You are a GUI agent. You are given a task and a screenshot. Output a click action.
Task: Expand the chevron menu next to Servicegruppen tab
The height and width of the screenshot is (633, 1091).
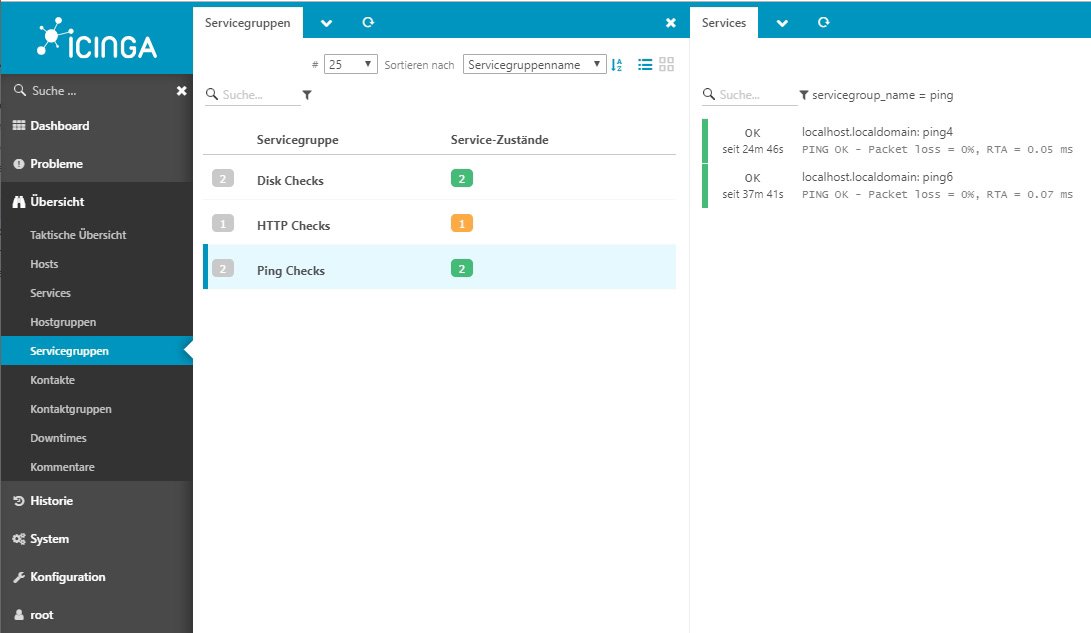[326, 22]
